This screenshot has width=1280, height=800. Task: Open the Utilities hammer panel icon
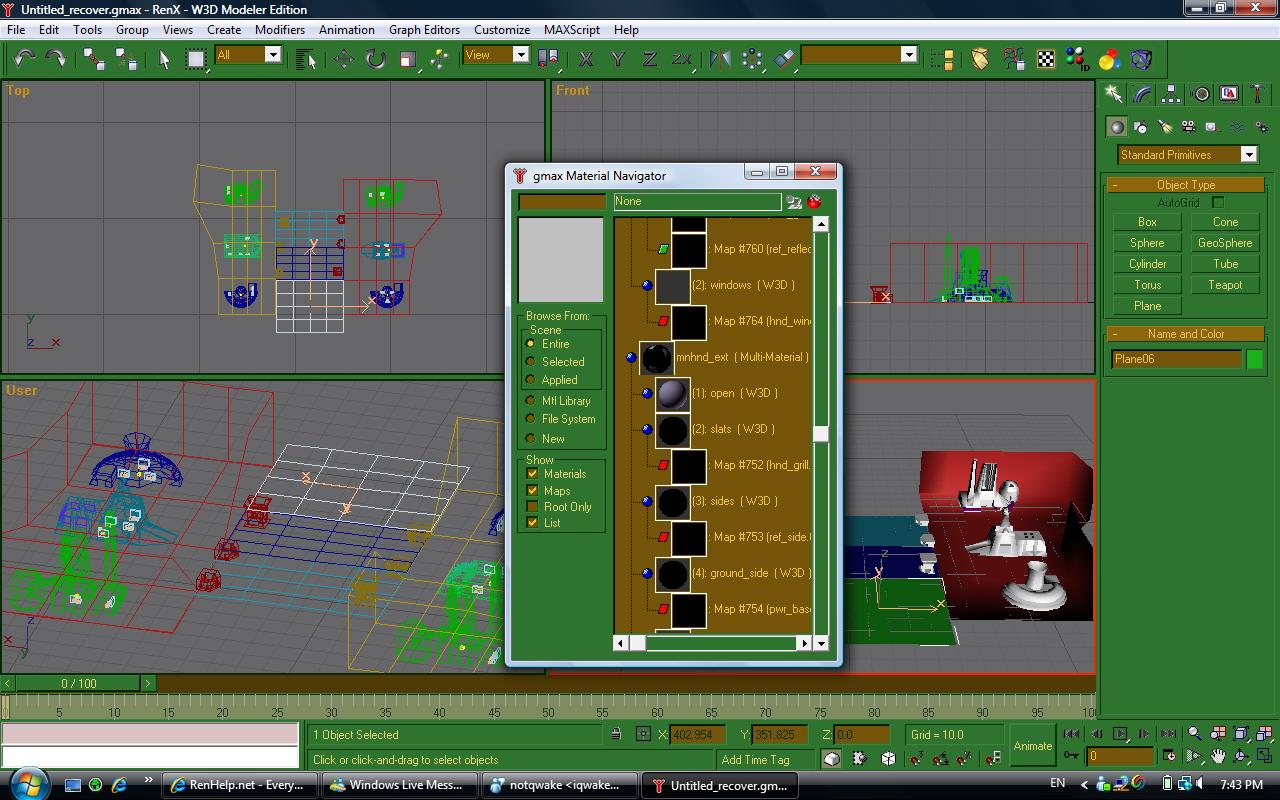[x=1257, y=94]
